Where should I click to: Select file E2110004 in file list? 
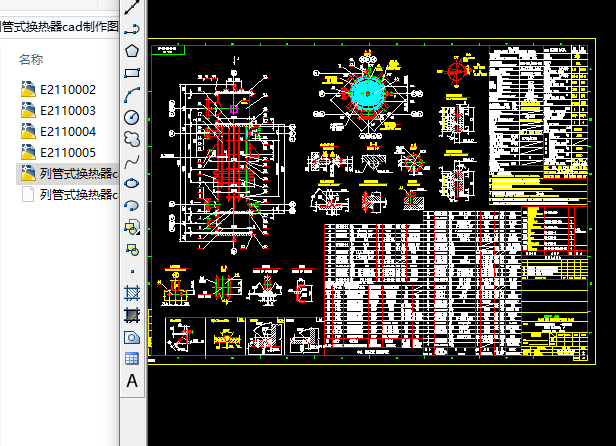[67, 131]
